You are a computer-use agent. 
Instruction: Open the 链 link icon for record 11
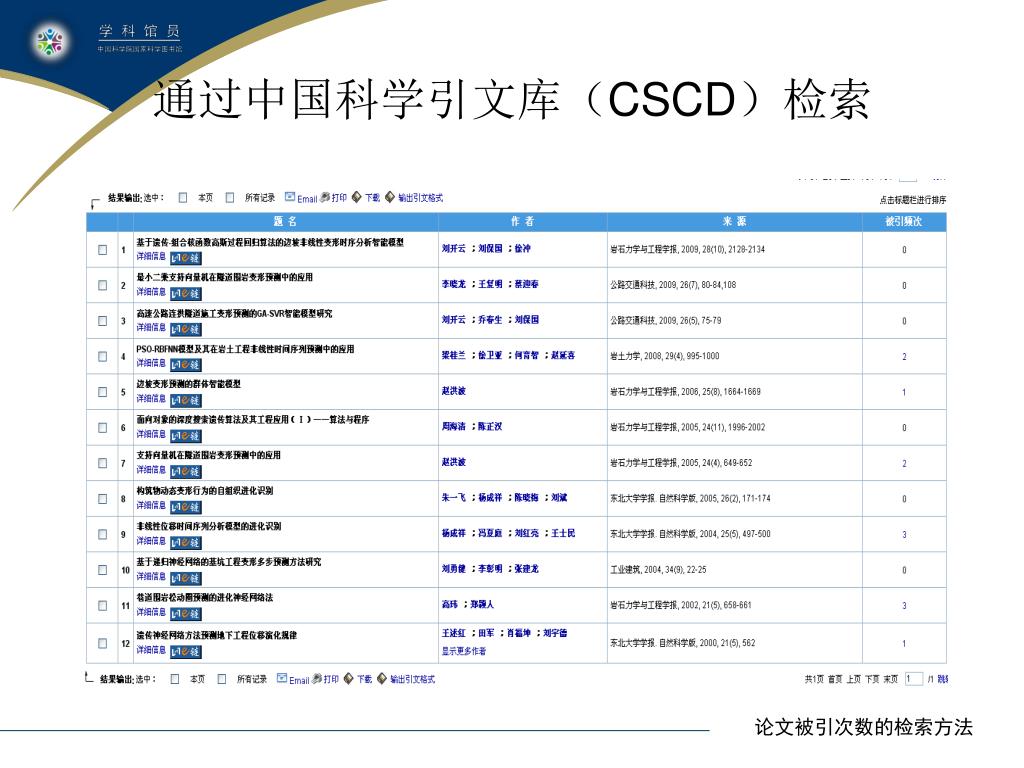click(185, 614)
